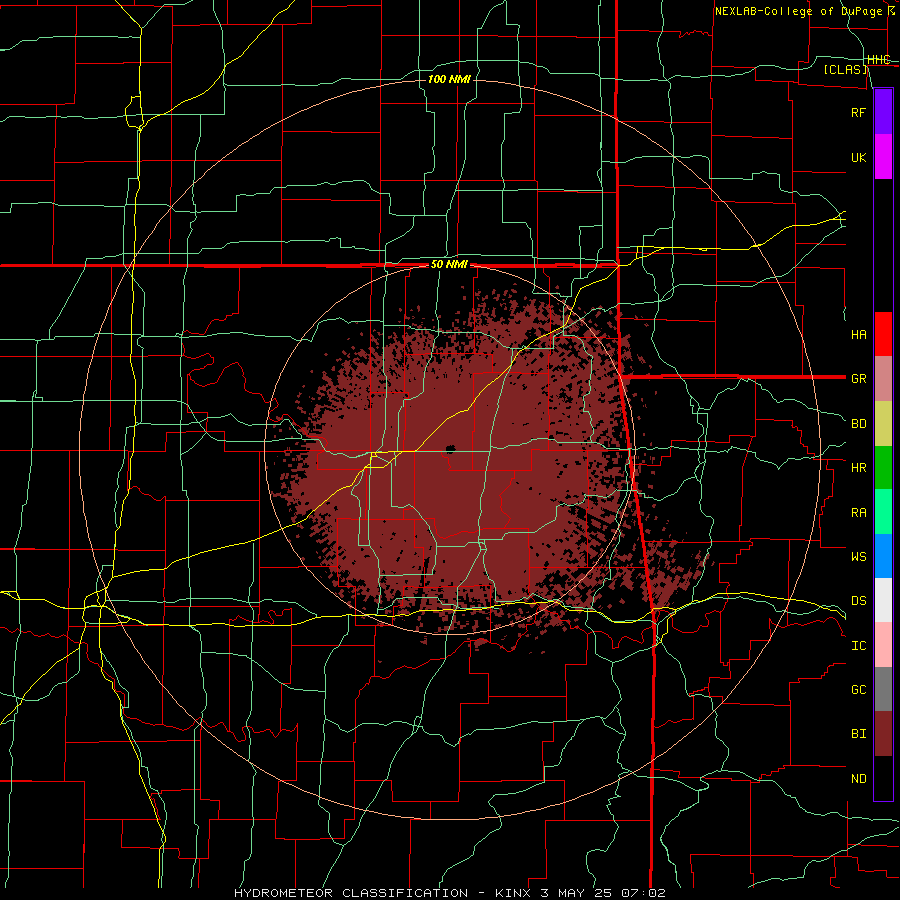Click the HR legend label
Image resolution: width=900 pixels, height=900 pixels.
point(858,468)
